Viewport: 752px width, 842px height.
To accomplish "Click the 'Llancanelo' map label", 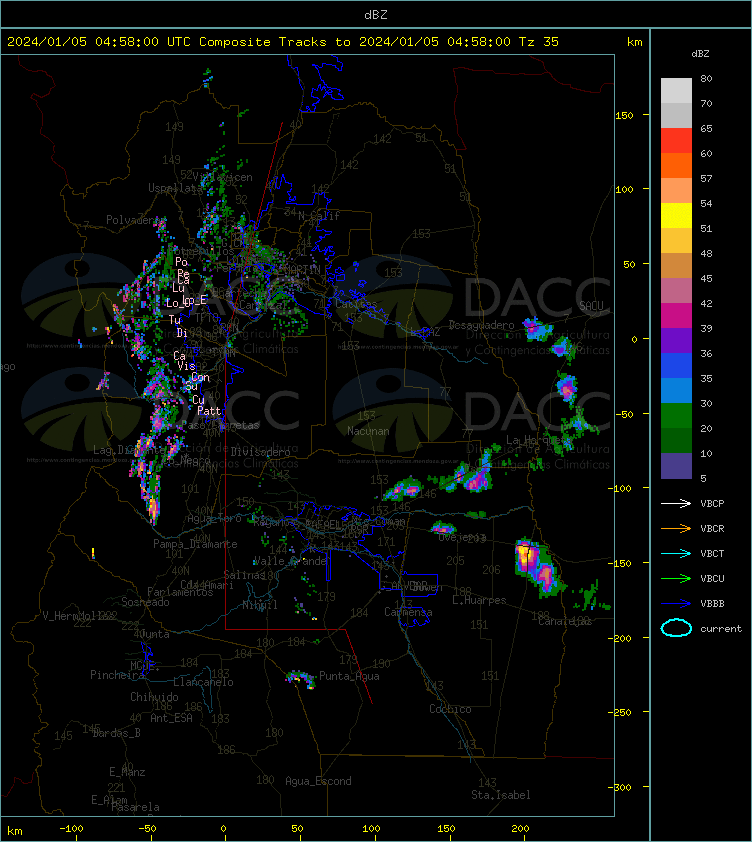I will tap(203, 682).
